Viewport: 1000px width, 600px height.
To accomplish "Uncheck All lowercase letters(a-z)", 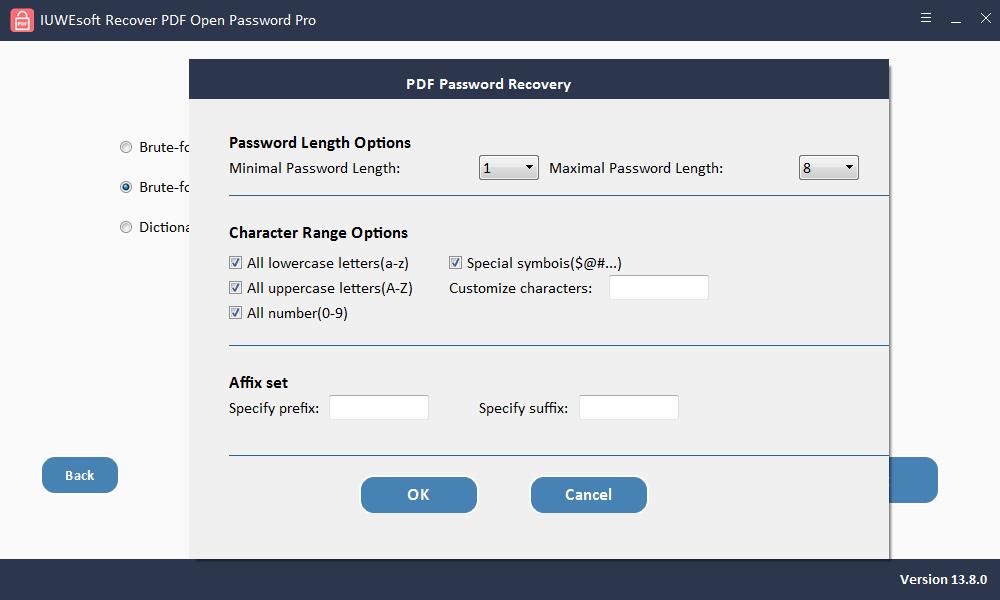I will [x=235, y=263].
